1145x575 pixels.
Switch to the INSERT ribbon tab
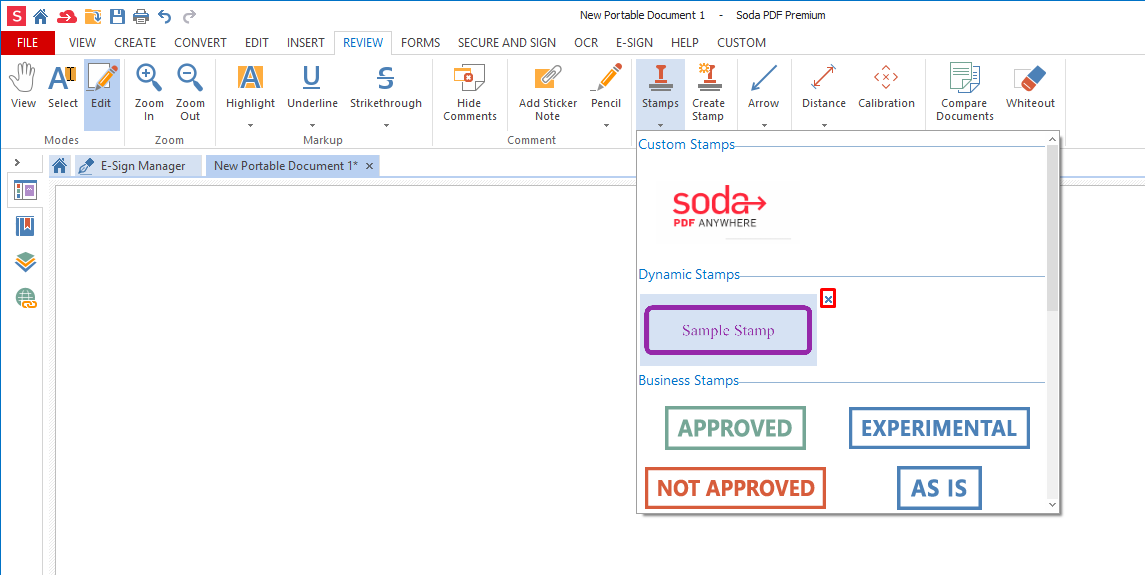click(305, 42)
